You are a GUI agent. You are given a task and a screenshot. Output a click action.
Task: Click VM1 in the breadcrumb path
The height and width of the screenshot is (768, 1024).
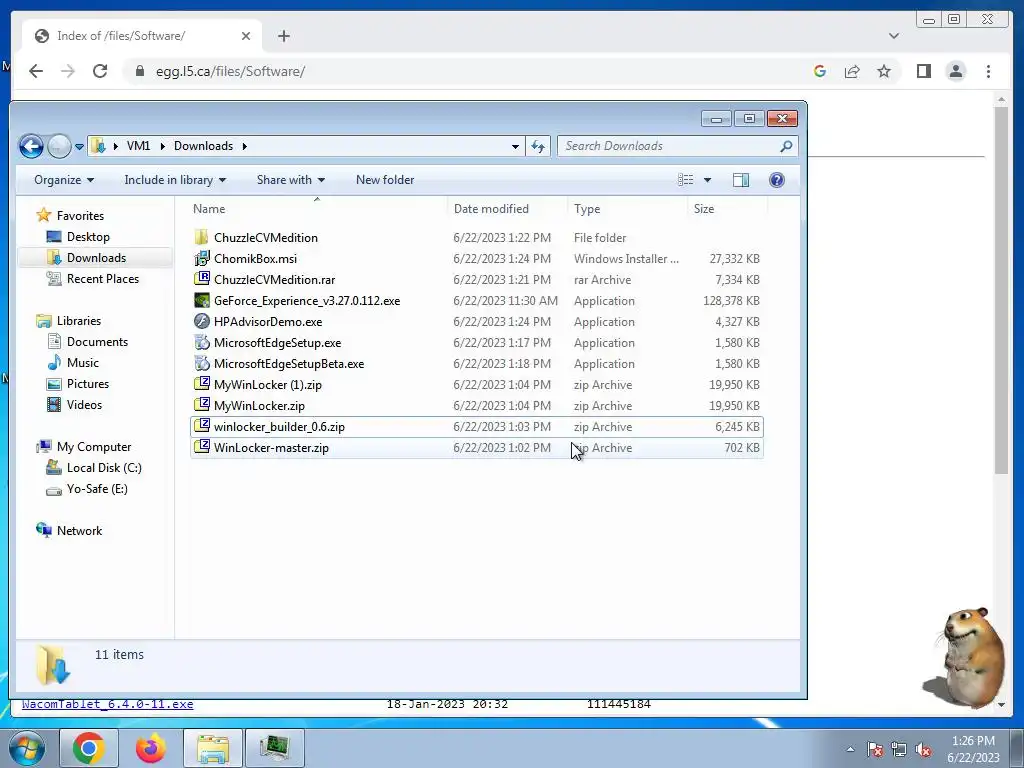[x=138, y=146]
